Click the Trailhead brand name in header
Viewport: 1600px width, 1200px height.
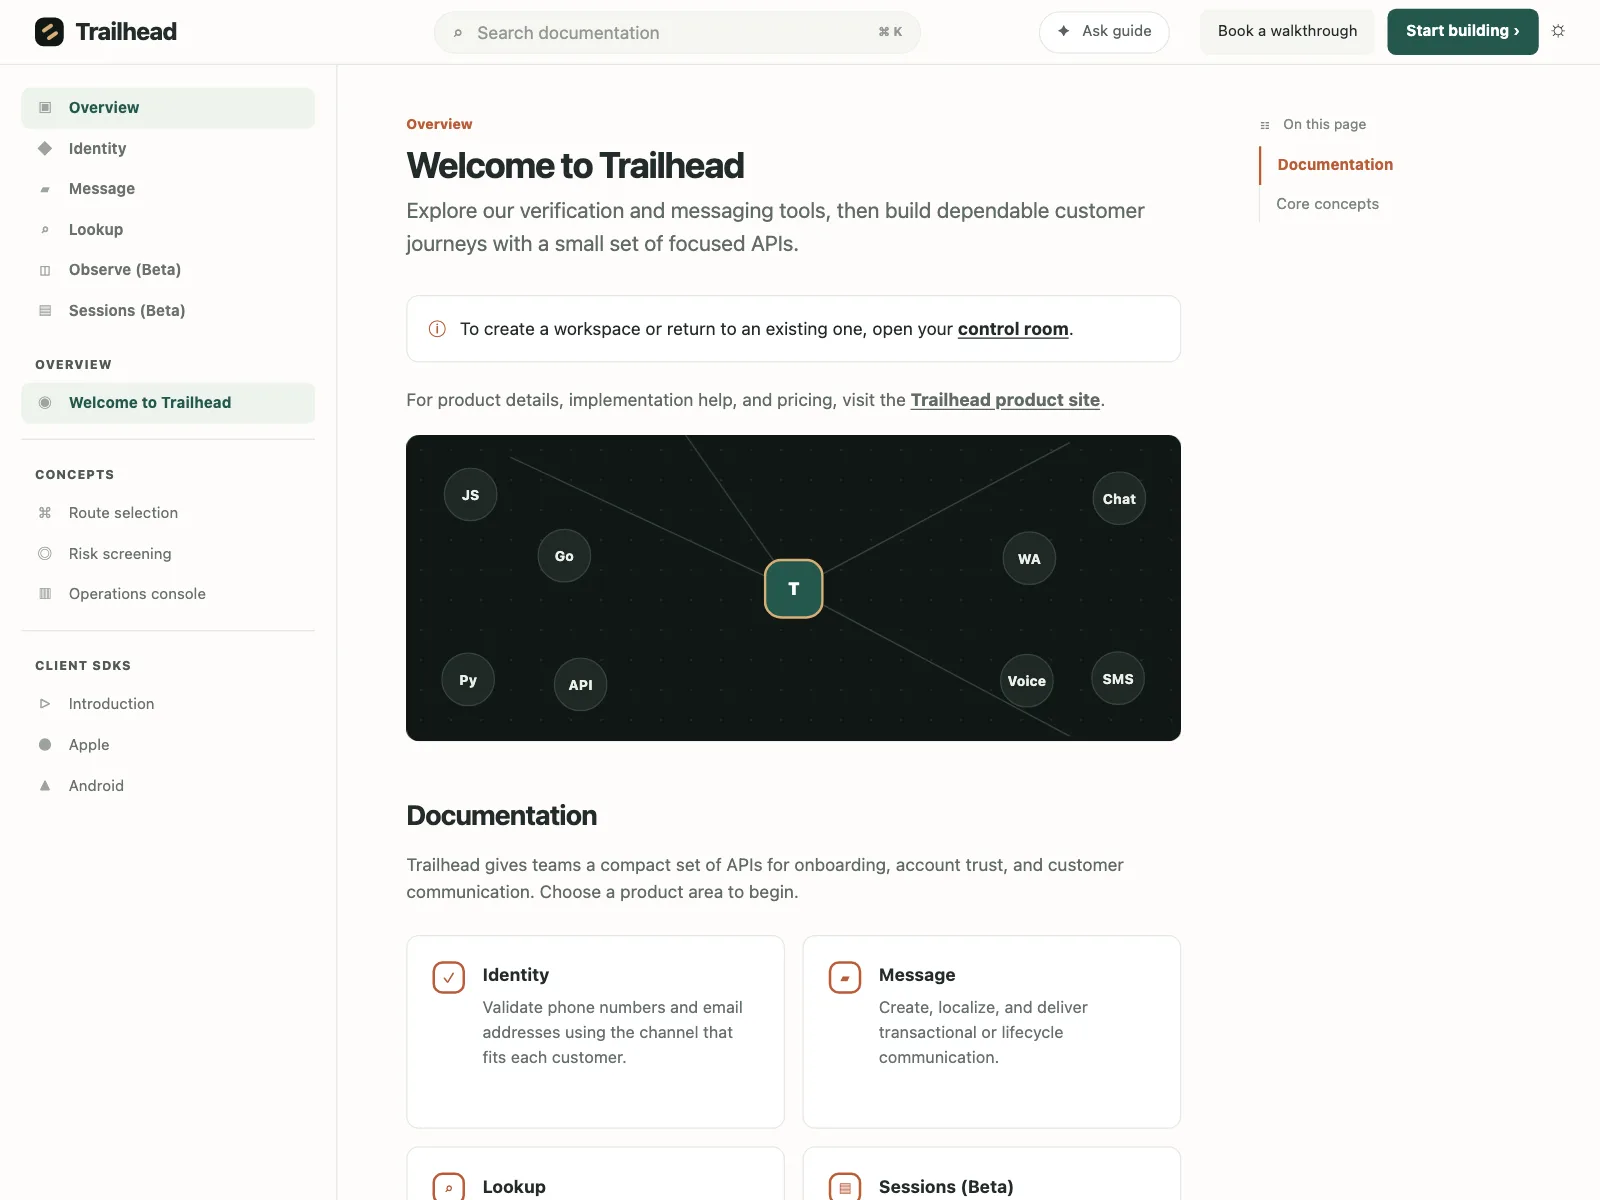(x=126, y=32)
